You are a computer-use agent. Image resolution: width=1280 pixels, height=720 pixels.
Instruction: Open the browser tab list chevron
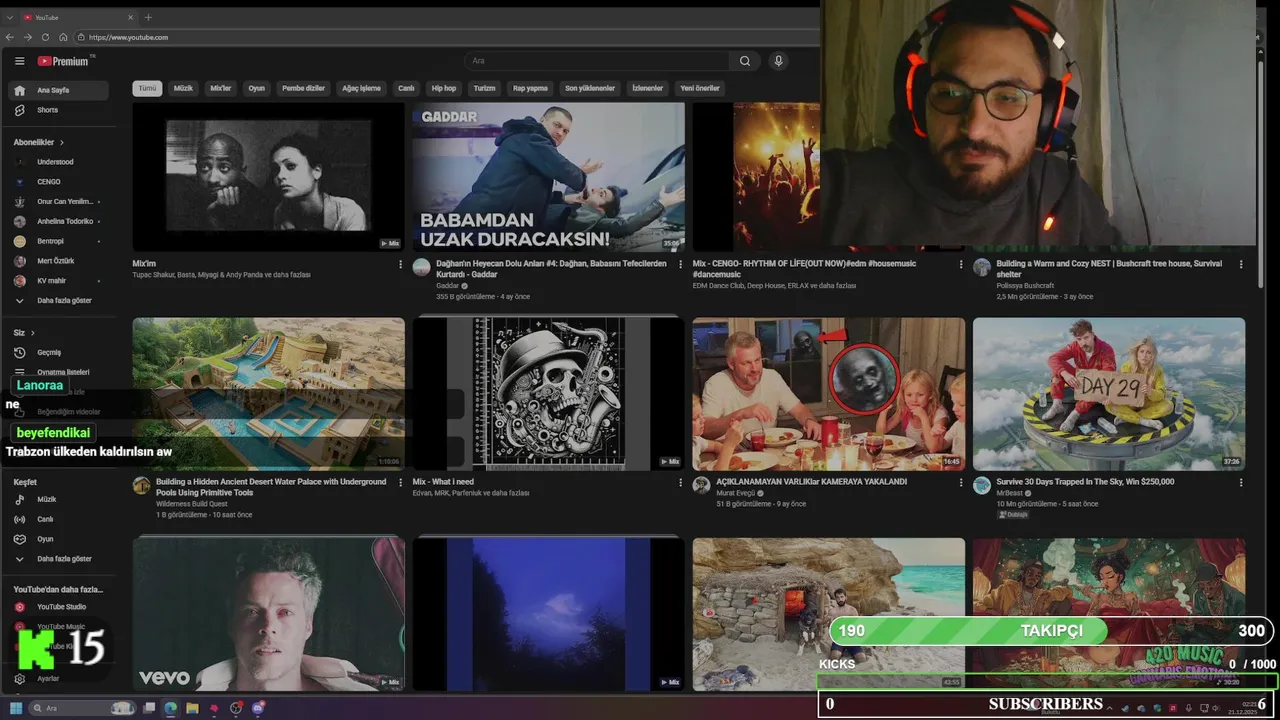(x=9, y=17)
